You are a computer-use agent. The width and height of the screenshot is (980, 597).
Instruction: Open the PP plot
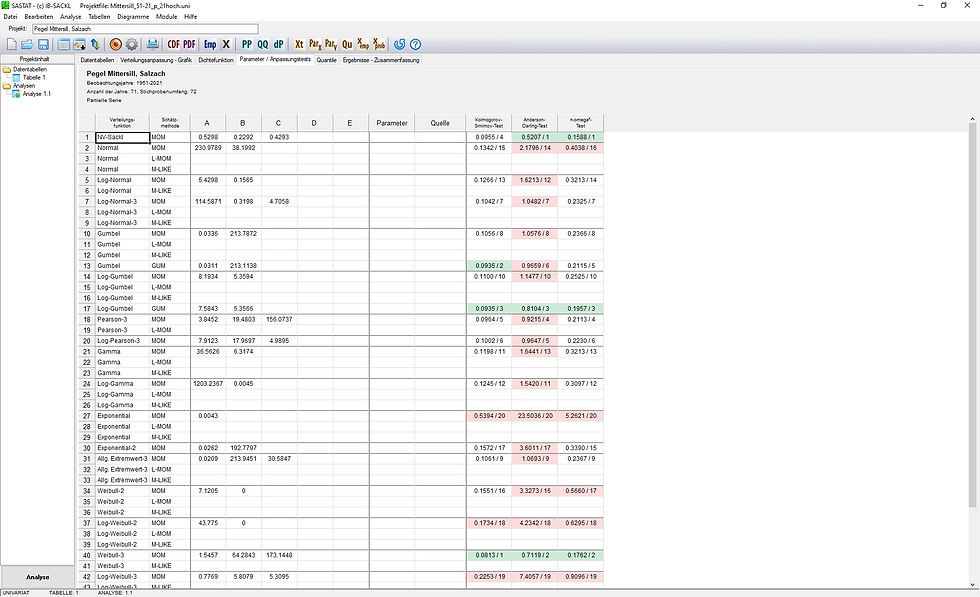coord(247,44)
